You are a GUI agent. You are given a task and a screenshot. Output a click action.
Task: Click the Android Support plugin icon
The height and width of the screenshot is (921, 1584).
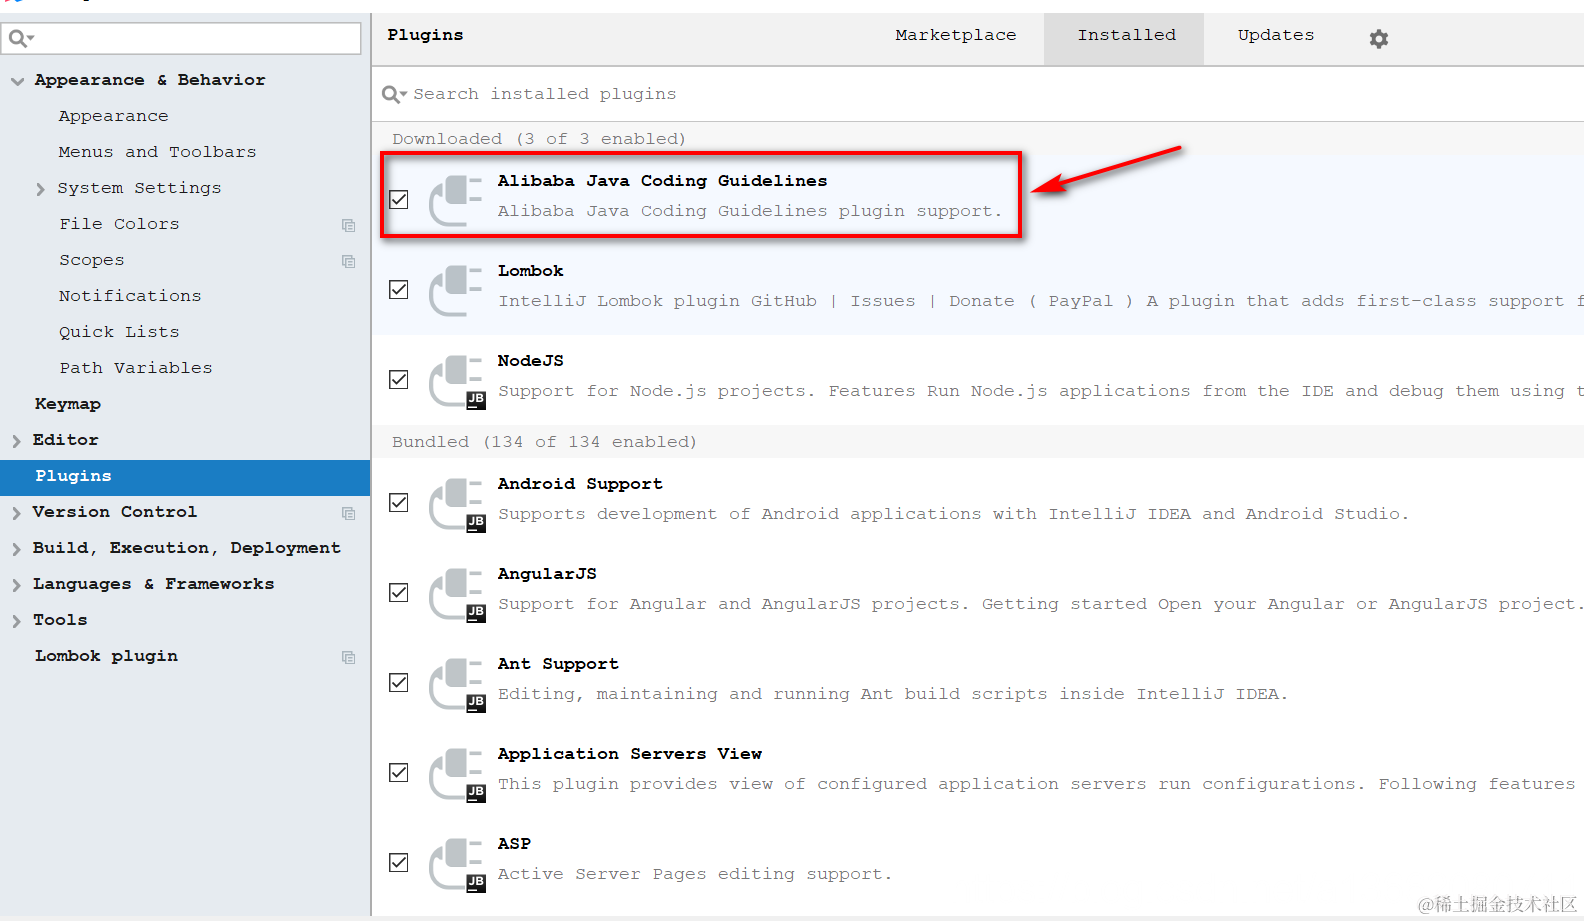456,504
